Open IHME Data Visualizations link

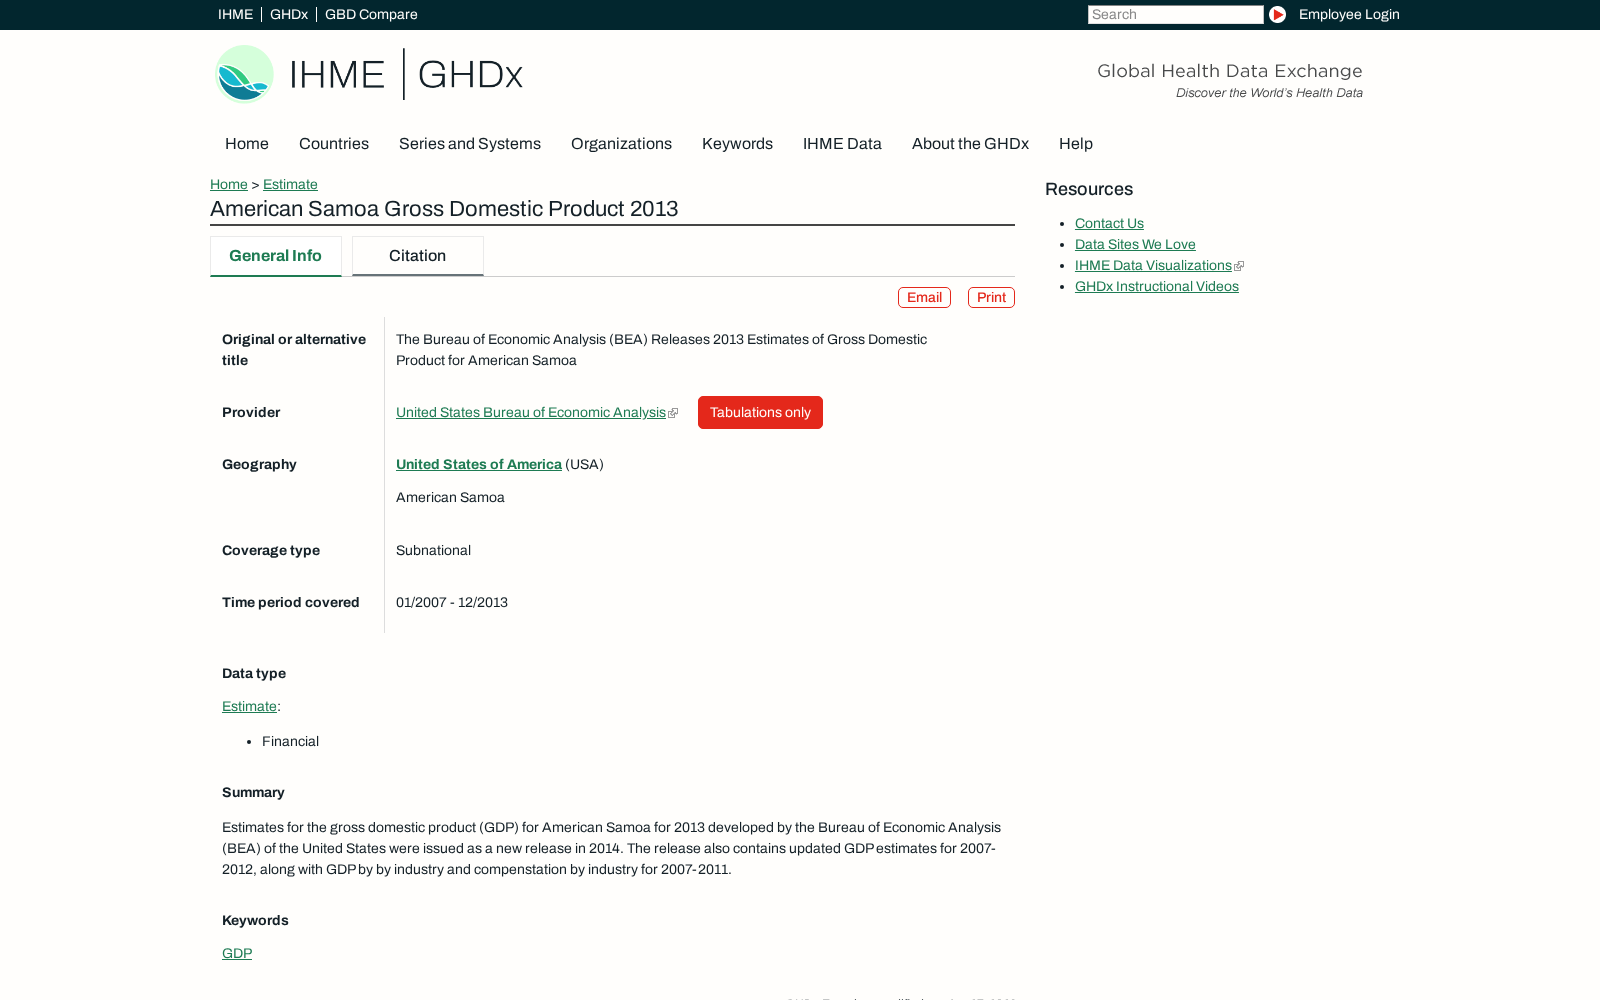1153,266
